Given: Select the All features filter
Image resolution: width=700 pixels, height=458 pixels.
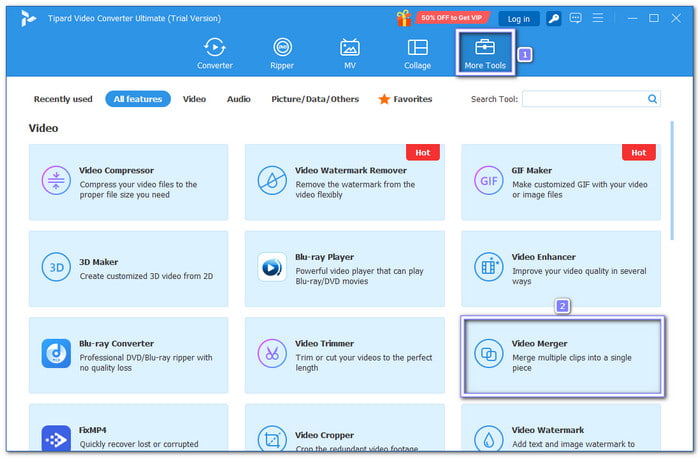Looking at the screenshot, I should (x=138, y=99).
